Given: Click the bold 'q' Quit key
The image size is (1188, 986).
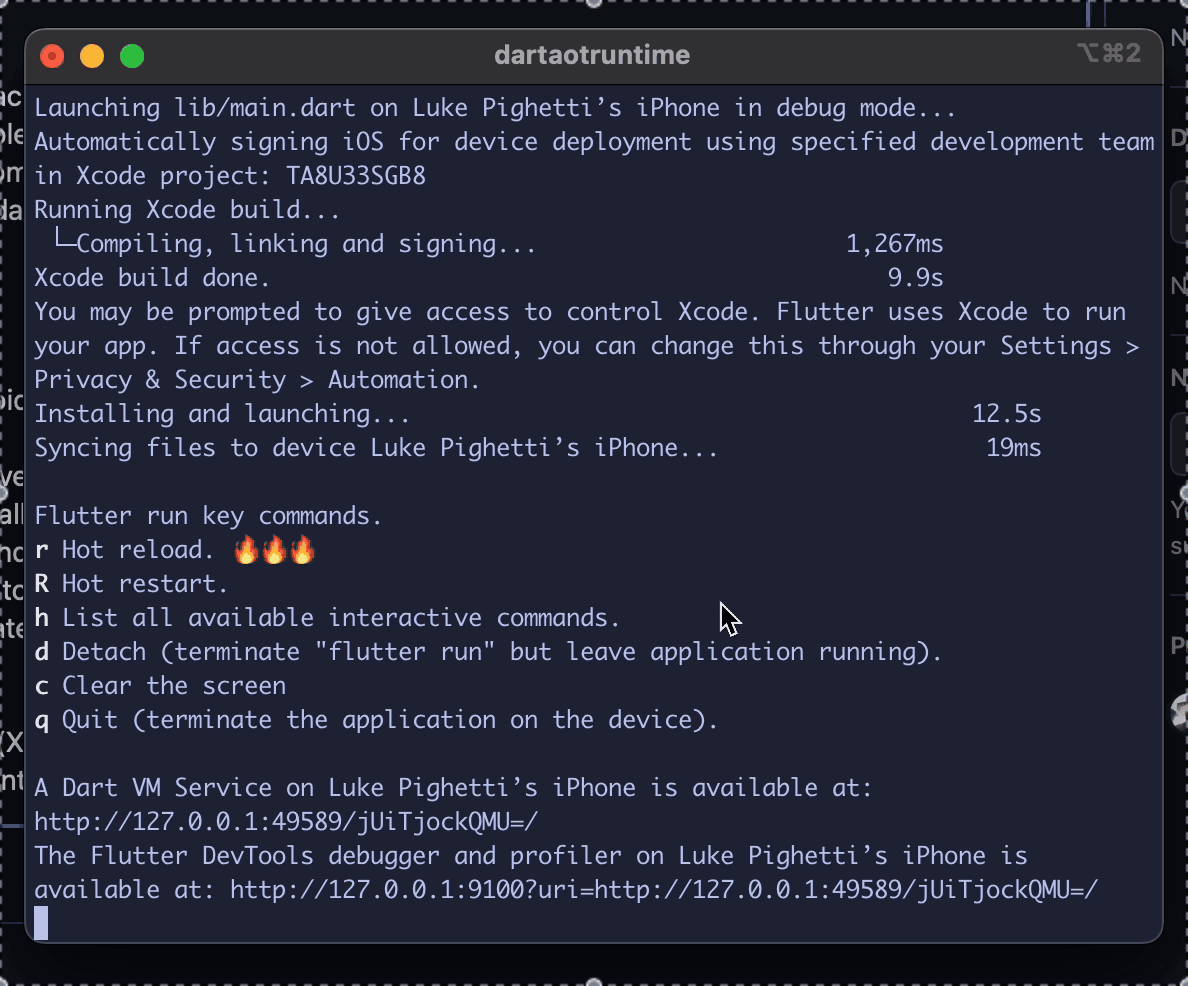Looking at the screenshot, I should point(41,720).
